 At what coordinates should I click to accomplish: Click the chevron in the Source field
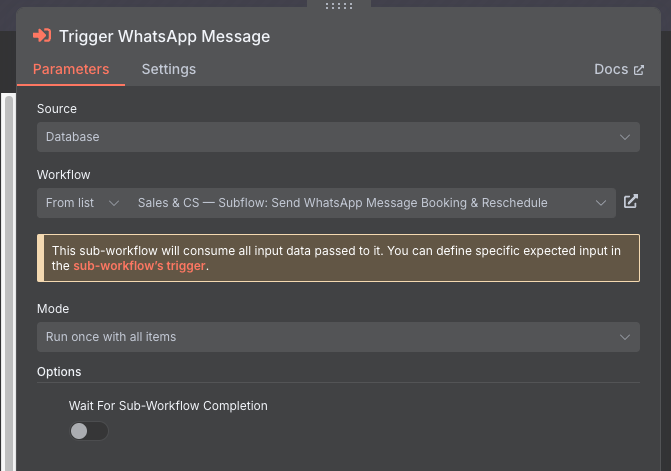625,137
